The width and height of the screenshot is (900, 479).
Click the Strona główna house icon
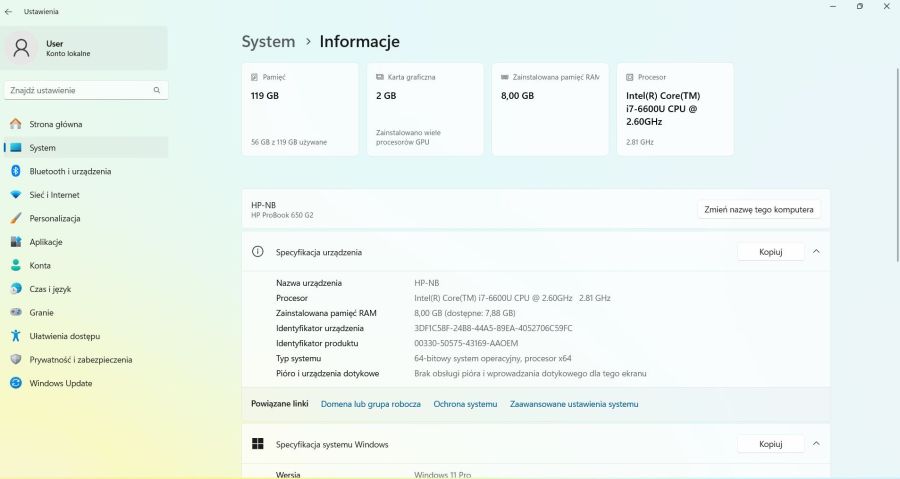click(x=16, y=124)
